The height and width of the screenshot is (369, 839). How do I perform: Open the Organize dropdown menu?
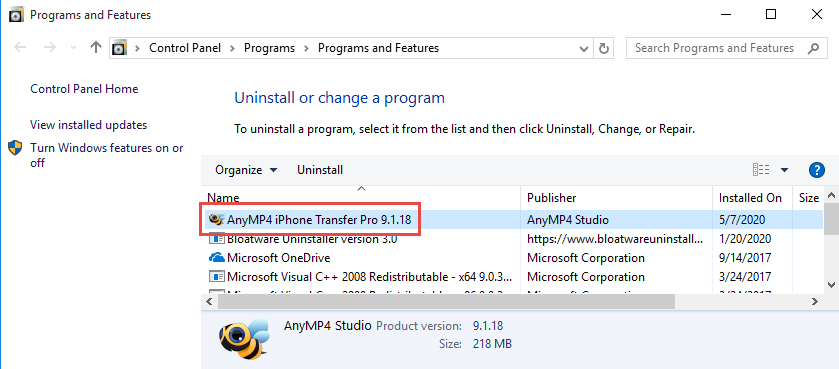click(x=246, y=170)
